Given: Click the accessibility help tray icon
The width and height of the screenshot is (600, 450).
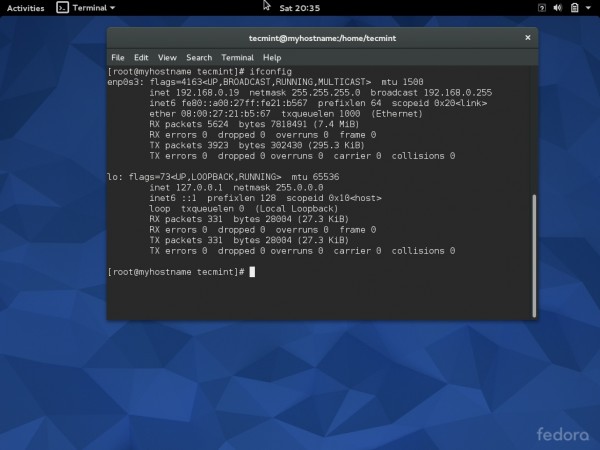Looking at the screenshot, I should click(541, 8).
